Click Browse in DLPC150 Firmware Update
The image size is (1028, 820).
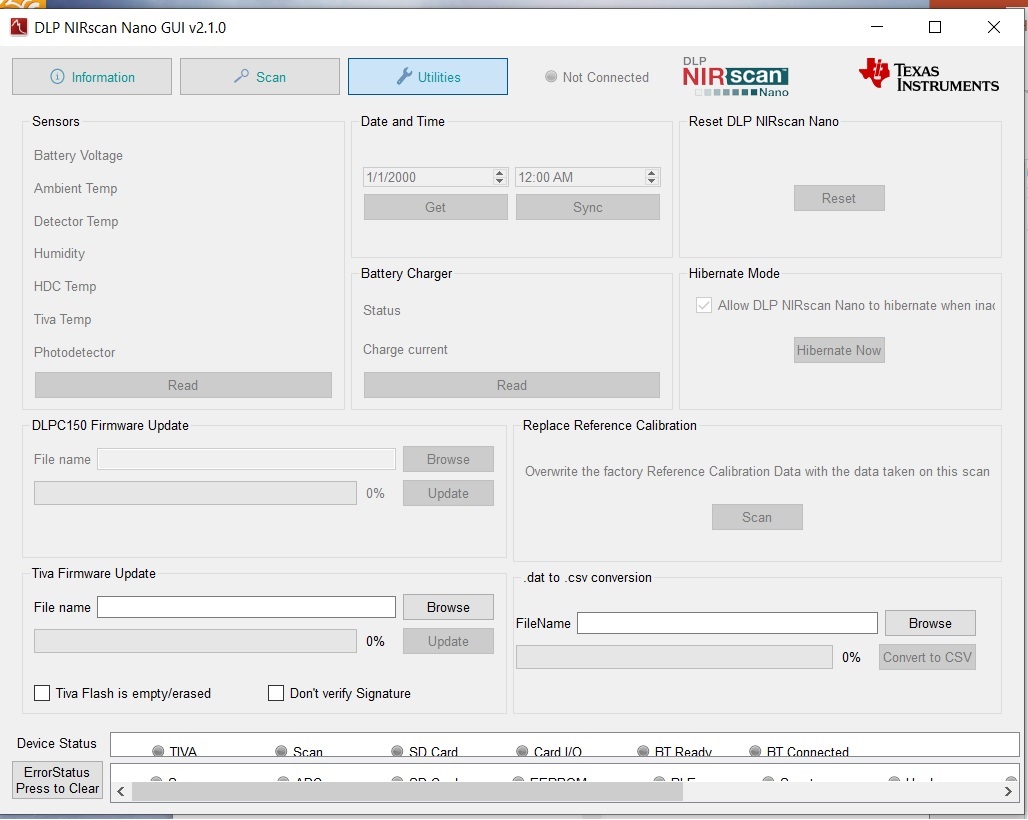(x=448, y=459)
